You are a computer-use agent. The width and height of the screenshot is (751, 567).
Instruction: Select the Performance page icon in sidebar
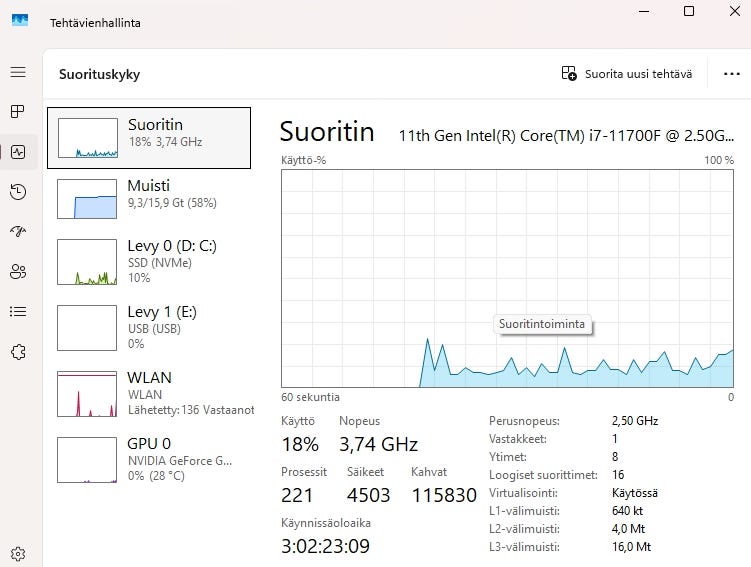[x=17, y=152]
